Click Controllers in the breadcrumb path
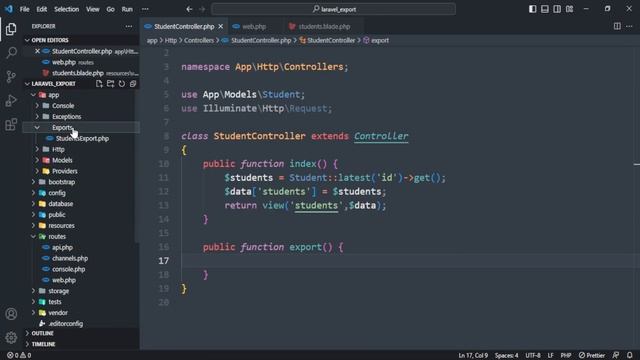 (x=199, y=40)
